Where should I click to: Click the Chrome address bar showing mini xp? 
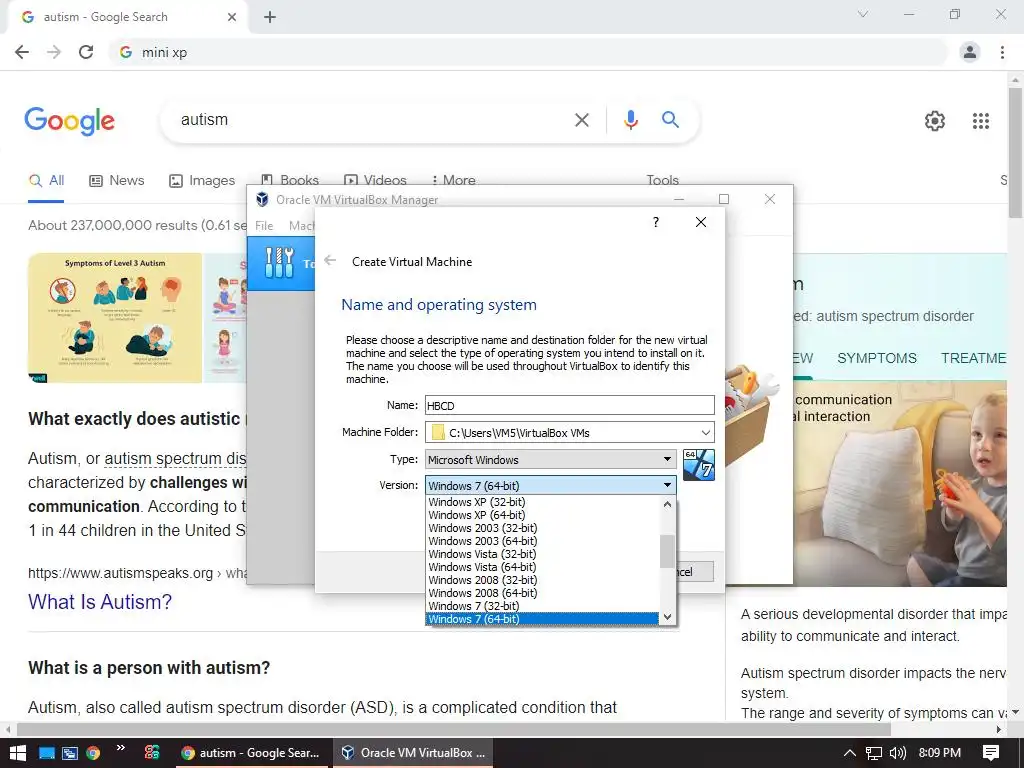click(528, 52)
